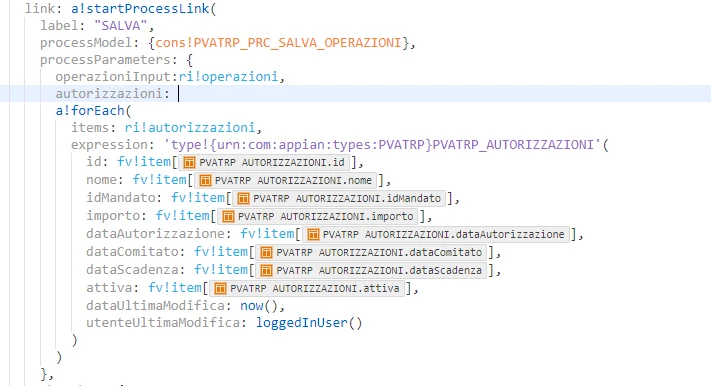The image size is (711, 386).
Task: Click the items keyword
Action: click(x=90, y=127)
